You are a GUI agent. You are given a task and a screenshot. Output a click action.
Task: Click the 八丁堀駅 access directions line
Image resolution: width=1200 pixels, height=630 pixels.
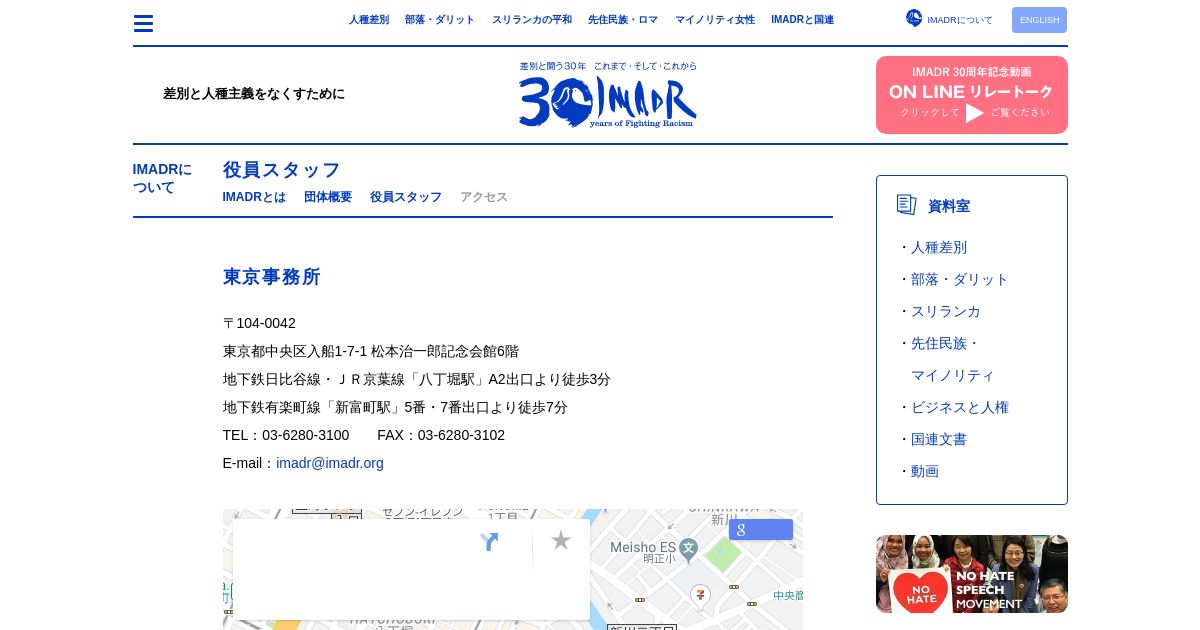(417, 379)
